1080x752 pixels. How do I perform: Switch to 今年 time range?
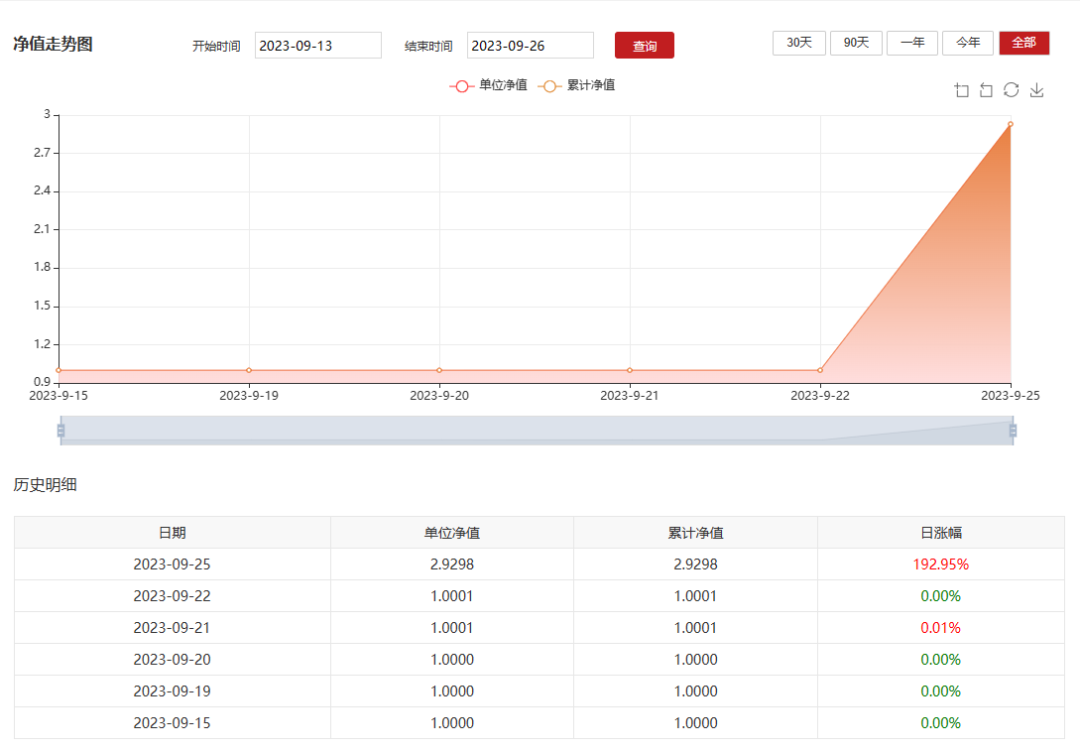968,43
